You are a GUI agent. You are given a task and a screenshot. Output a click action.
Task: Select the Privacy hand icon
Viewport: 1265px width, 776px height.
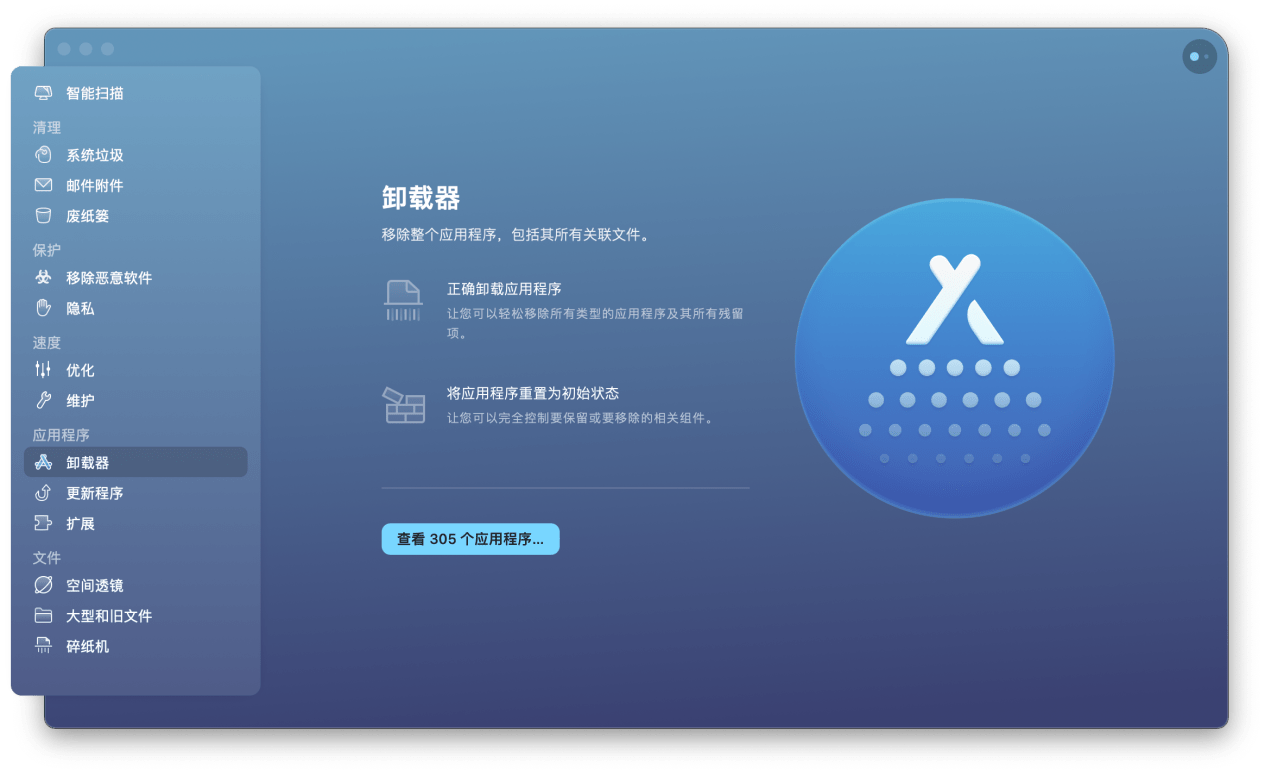click(43, 308)
